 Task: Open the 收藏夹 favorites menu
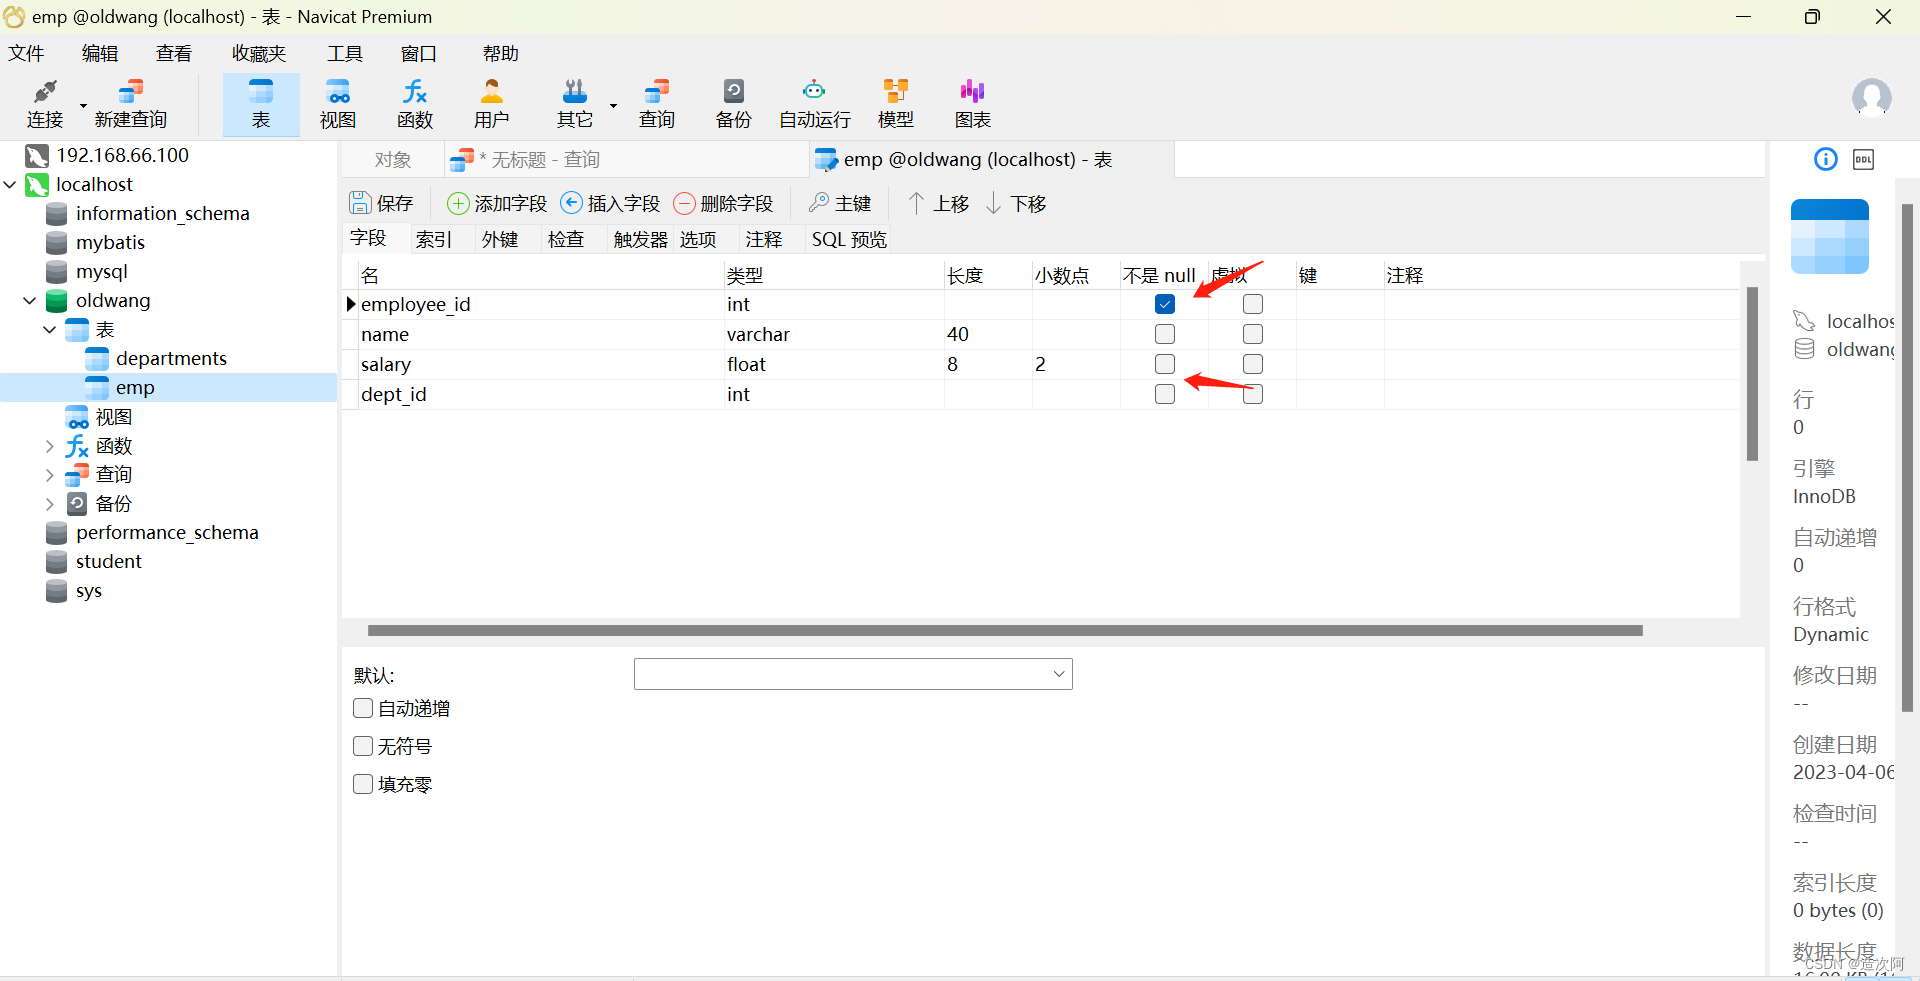259,53
